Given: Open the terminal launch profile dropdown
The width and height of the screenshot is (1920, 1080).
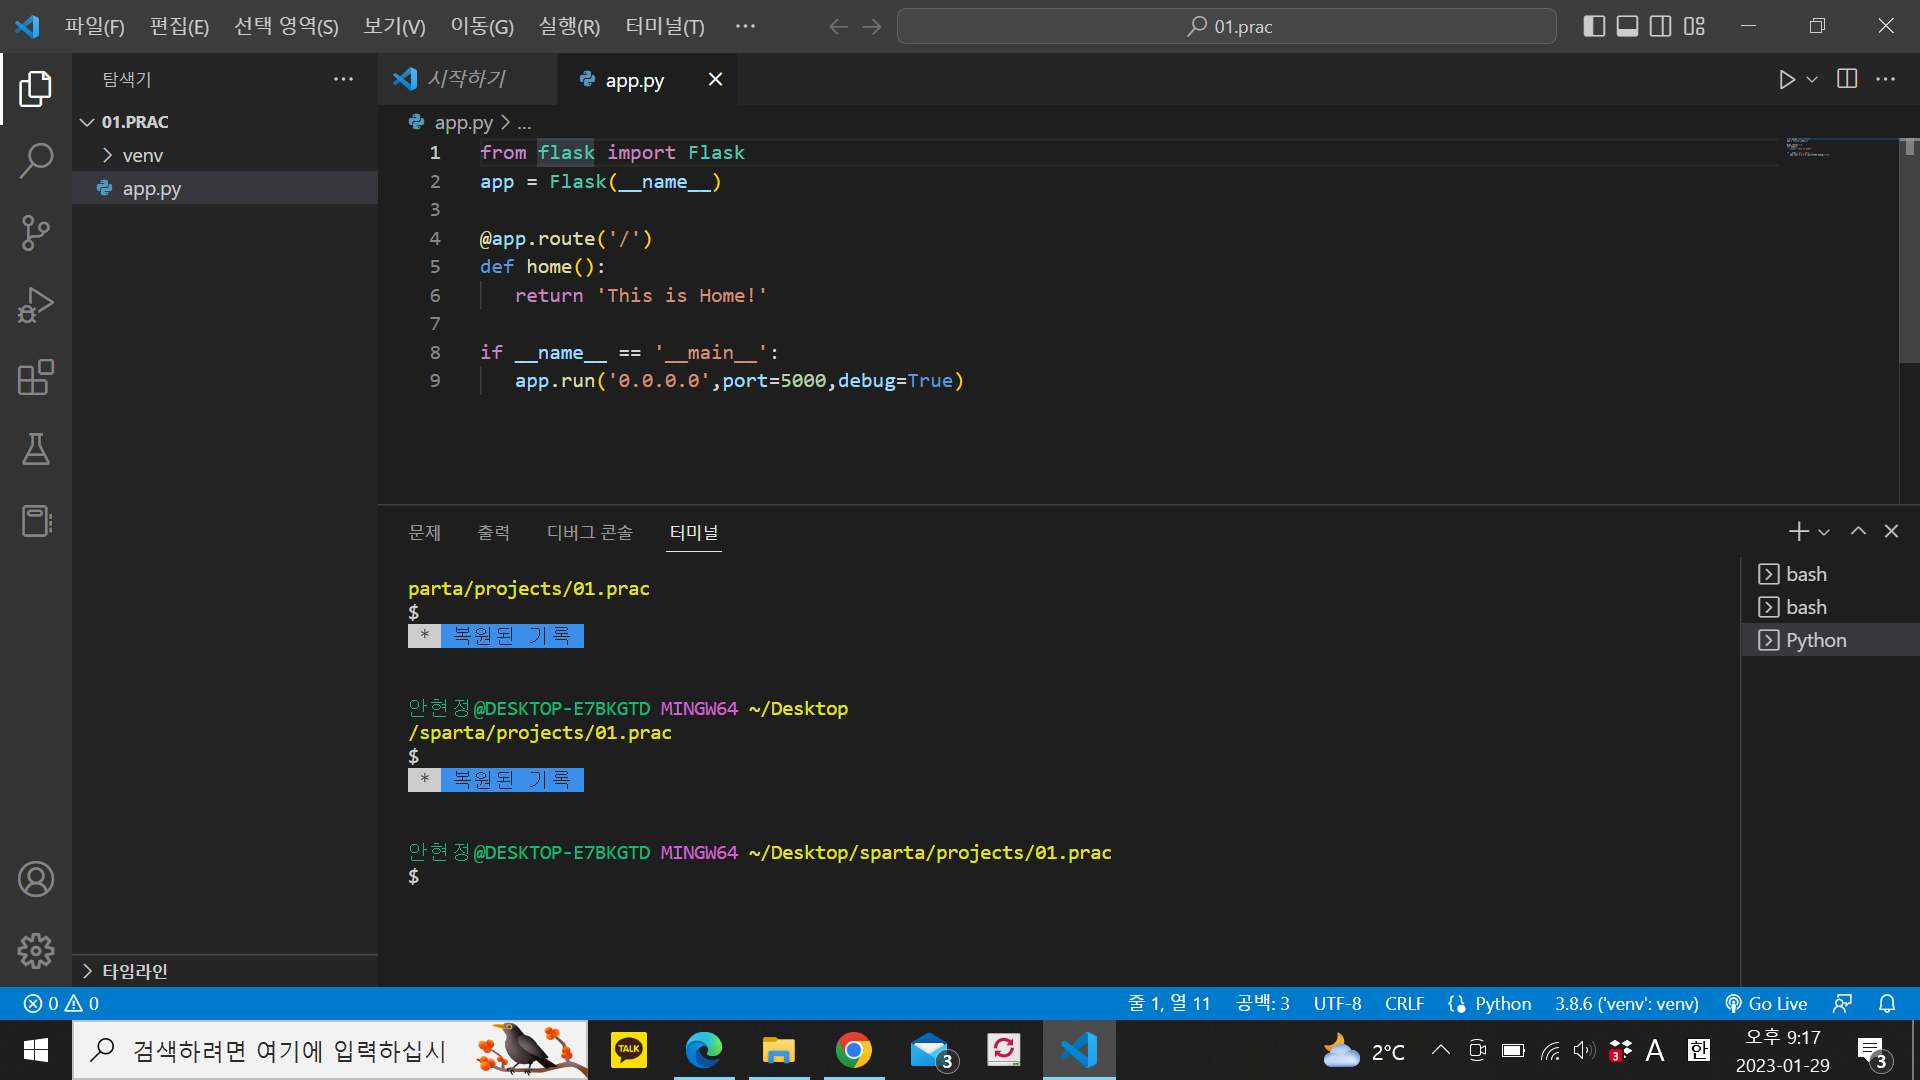Looking at the screenshot, I should pyautogui.click(x=1824, y=531).
